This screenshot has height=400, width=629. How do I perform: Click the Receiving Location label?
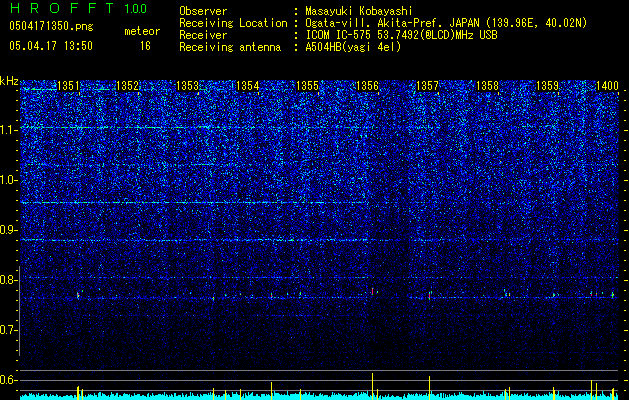(x=233, y=23)
